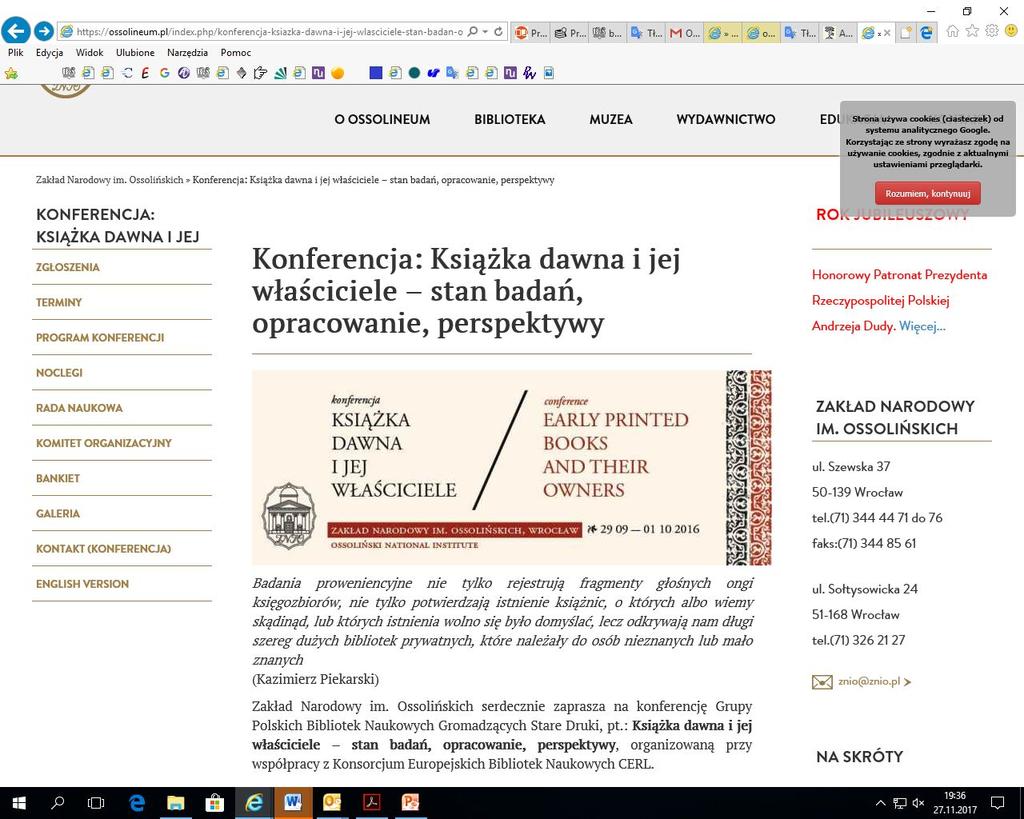This screenshot has width=1024, height=819.
Task: Refresh the page with the reload icon
Action: (499, 31)
